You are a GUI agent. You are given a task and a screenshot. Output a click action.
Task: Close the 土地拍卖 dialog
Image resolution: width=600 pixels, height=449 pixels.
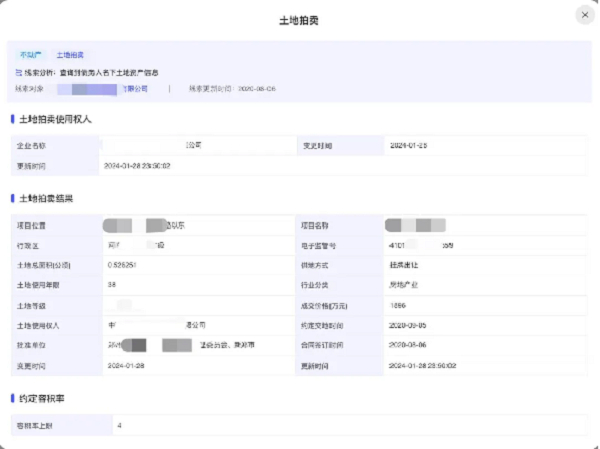(583, 15)
